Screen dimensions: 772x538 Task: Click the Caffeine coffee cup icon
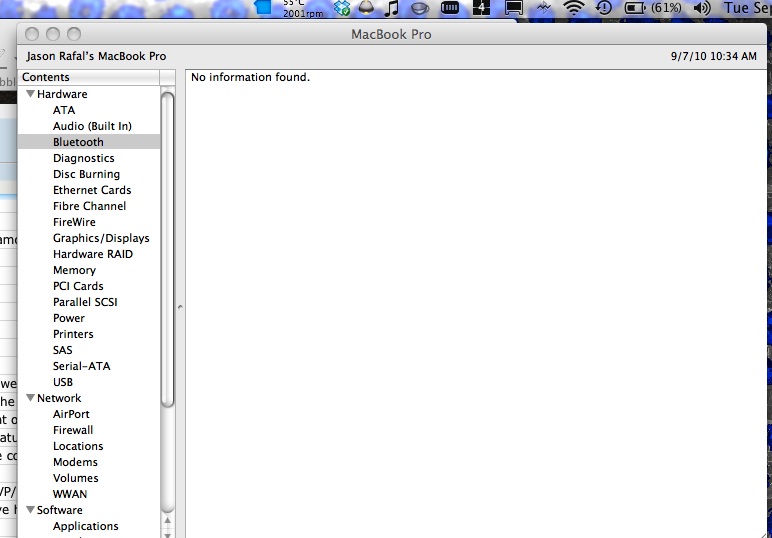click(x=419, y=8)
